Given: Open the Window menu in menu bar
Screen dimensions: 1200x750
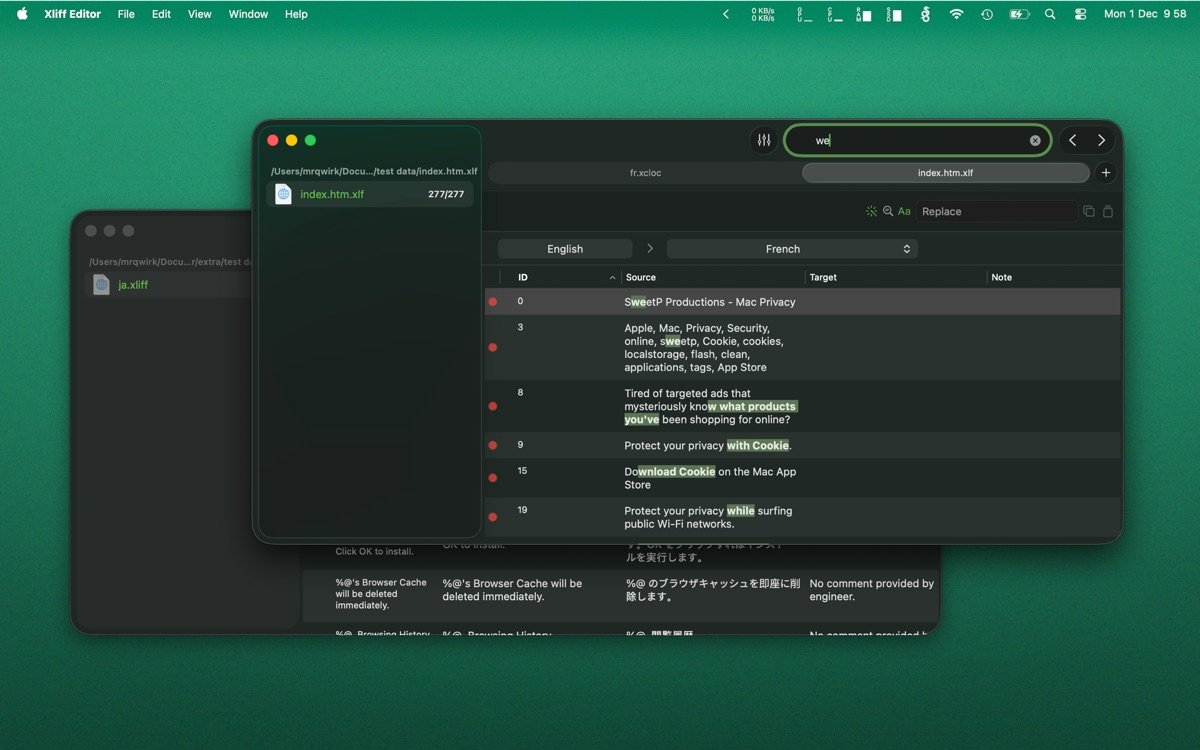Looking at the screenshot, I should [x=248, y=14].
